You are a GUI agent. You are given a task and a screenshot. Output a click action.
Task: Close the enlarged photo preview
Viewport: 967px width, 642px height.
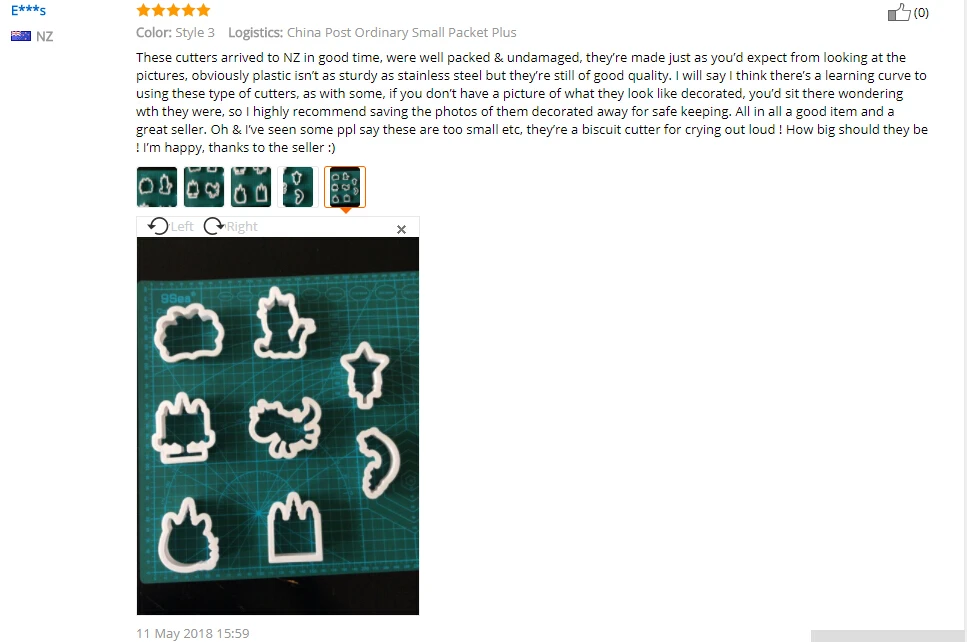coord(401,229)
